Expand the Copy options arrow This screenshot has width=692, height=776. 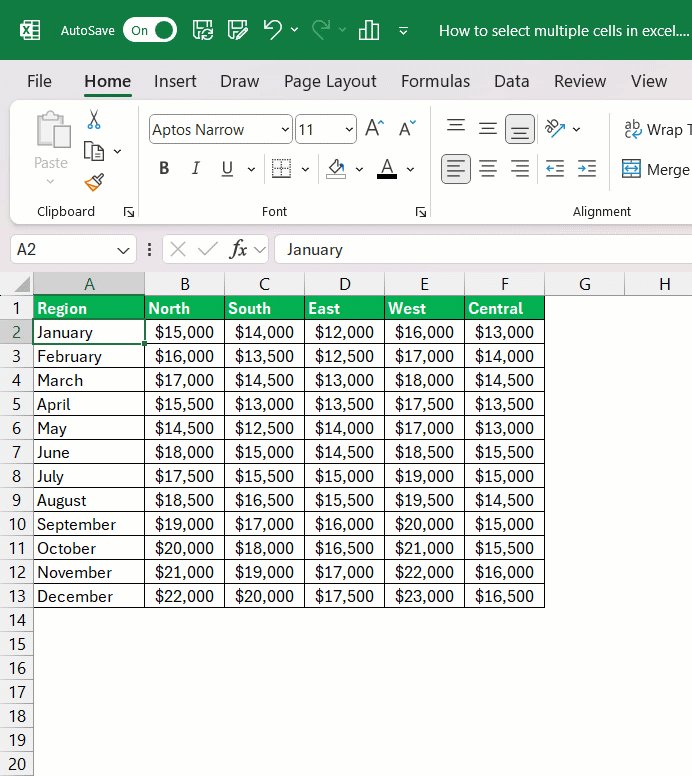[117, 151]
